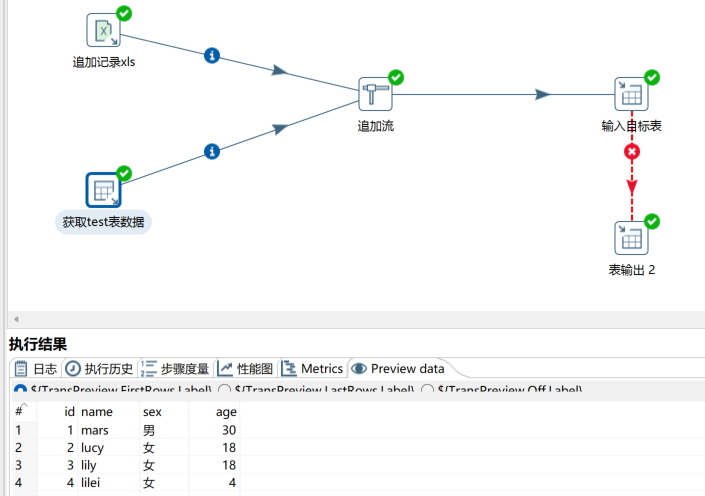Click the 获取test表数据 table input step icon
Screen dimensions: 705x496
[x=103, y=190]
